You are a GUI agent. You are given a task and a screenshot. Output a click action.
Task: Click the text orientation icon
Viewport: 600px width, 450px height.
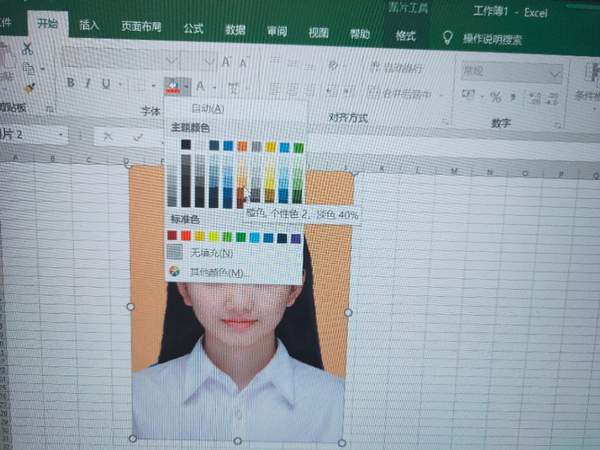333,66
